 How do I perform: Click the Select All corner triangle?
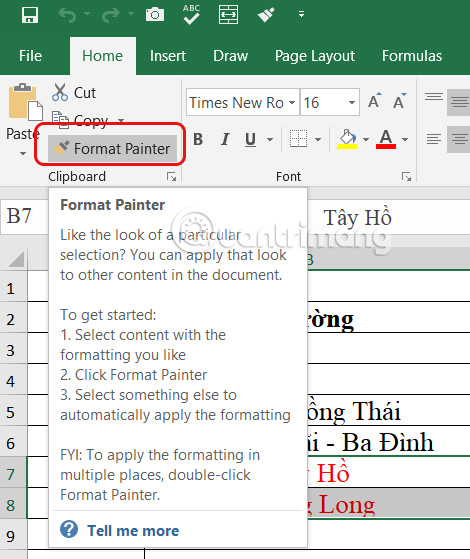(15, 260)
